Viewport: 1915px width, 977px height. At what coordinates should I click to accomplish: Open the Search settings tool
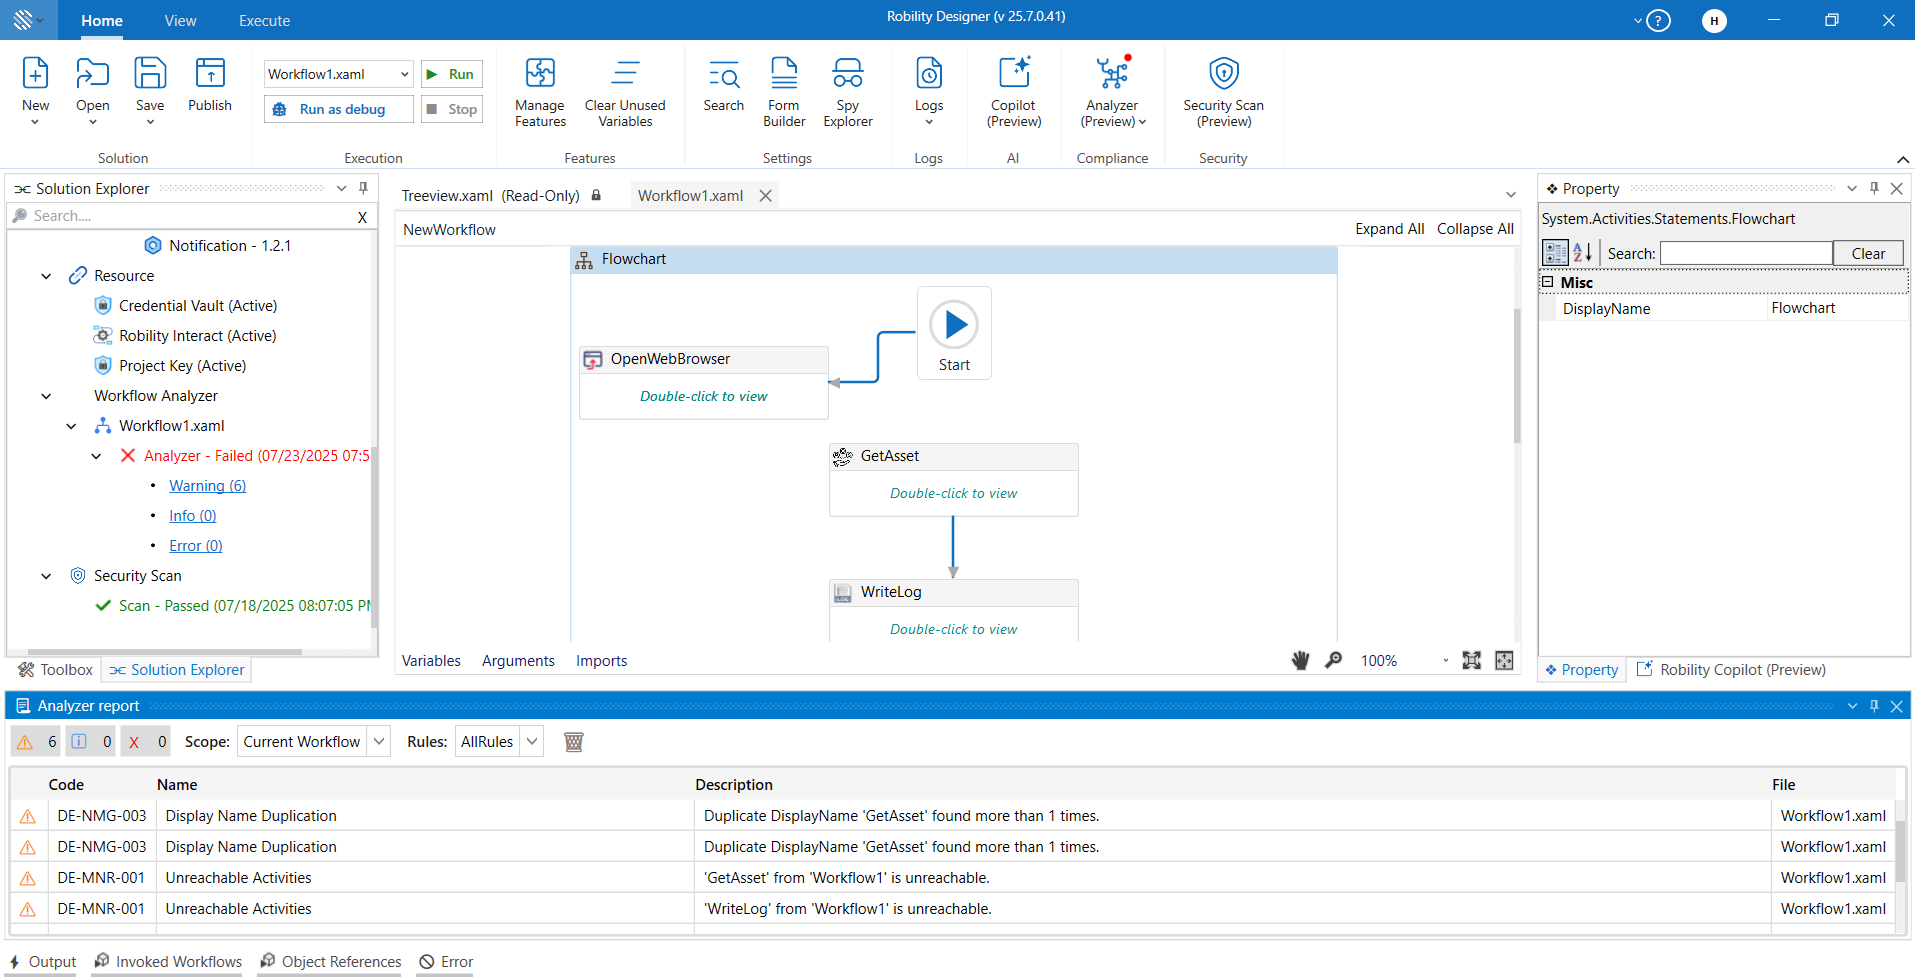point(724,74)
